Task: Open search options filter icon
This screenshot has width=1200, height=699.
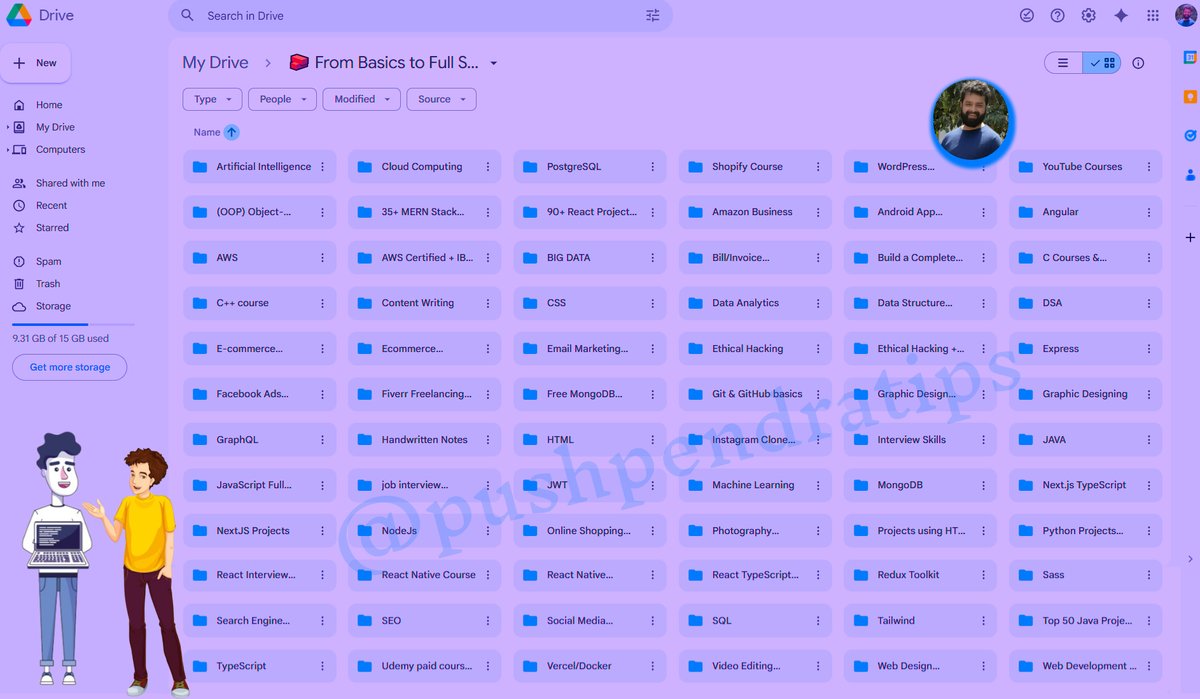Action: [x=653, y=15]
